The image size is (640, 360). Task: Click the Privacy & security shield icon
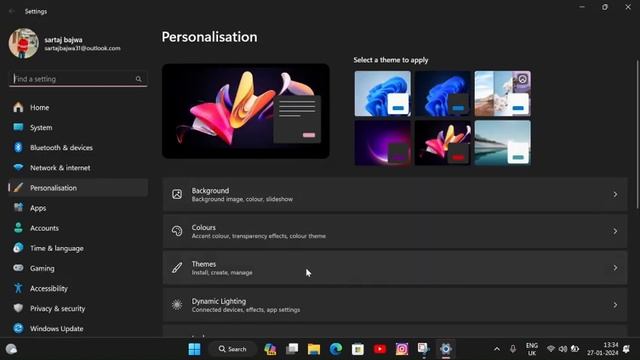(18, 308)
